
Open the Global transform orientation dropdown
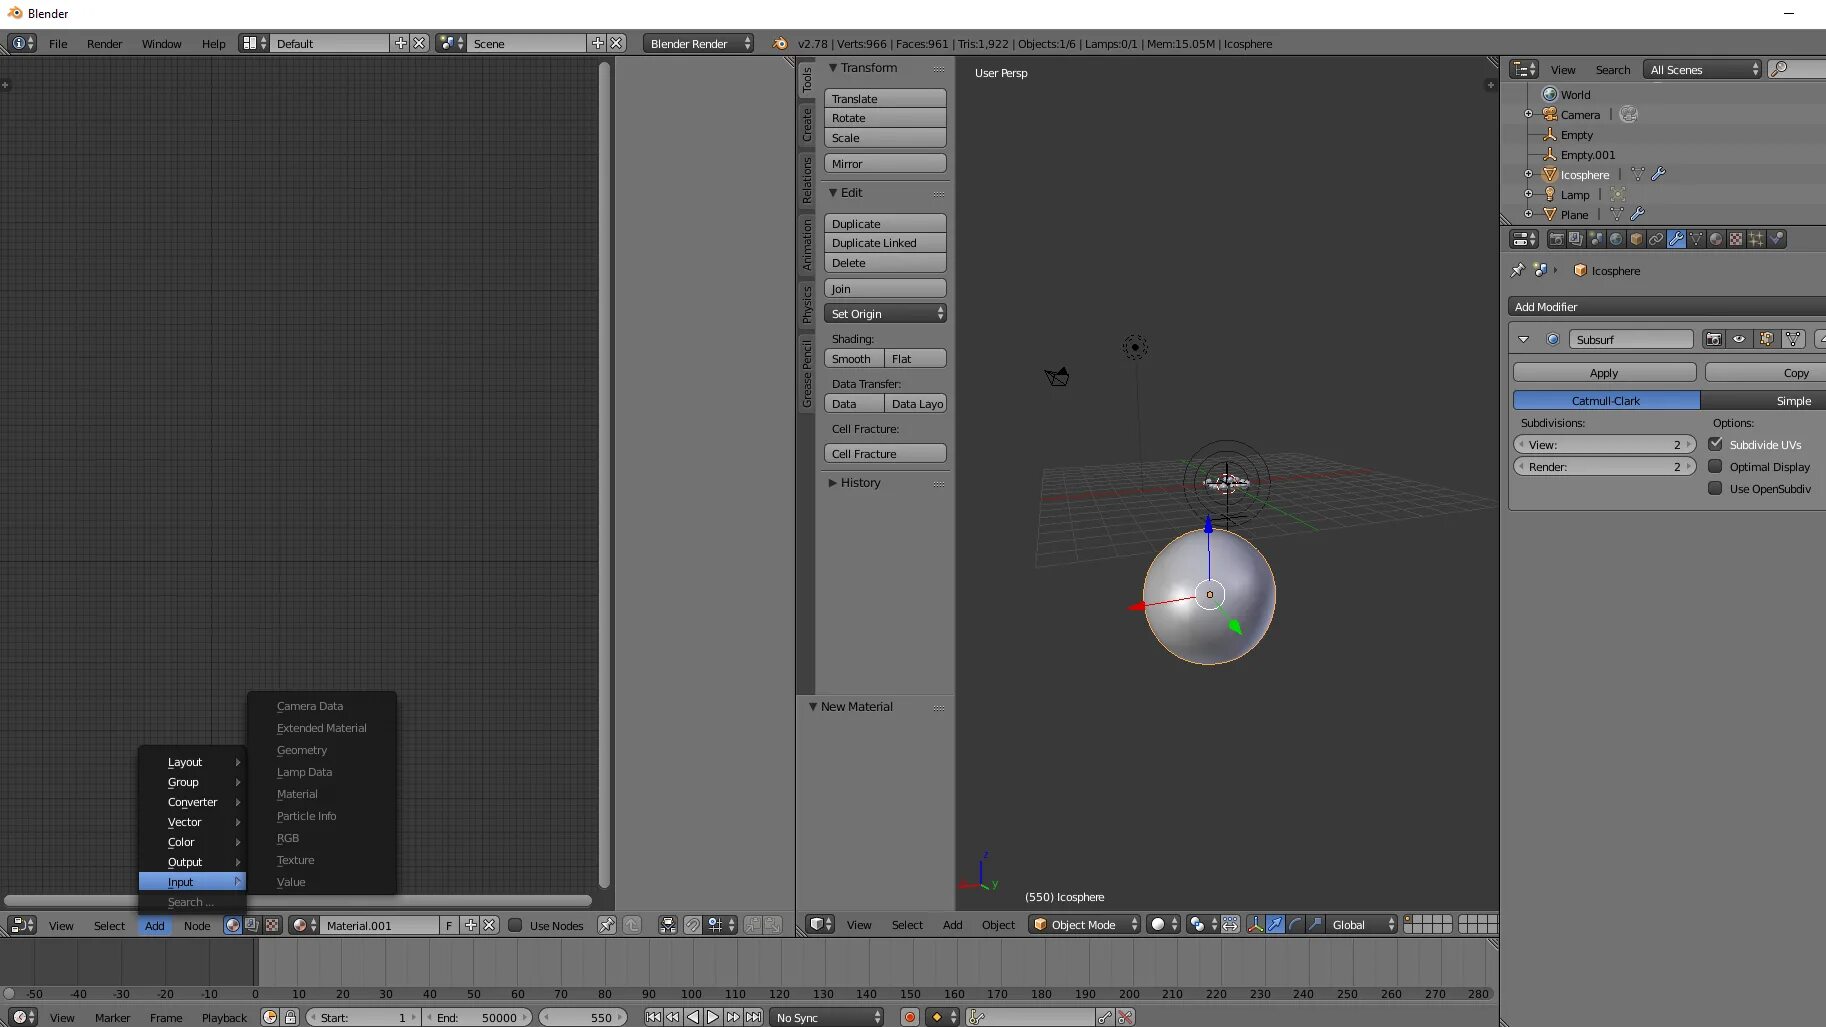coord(1362,924)
